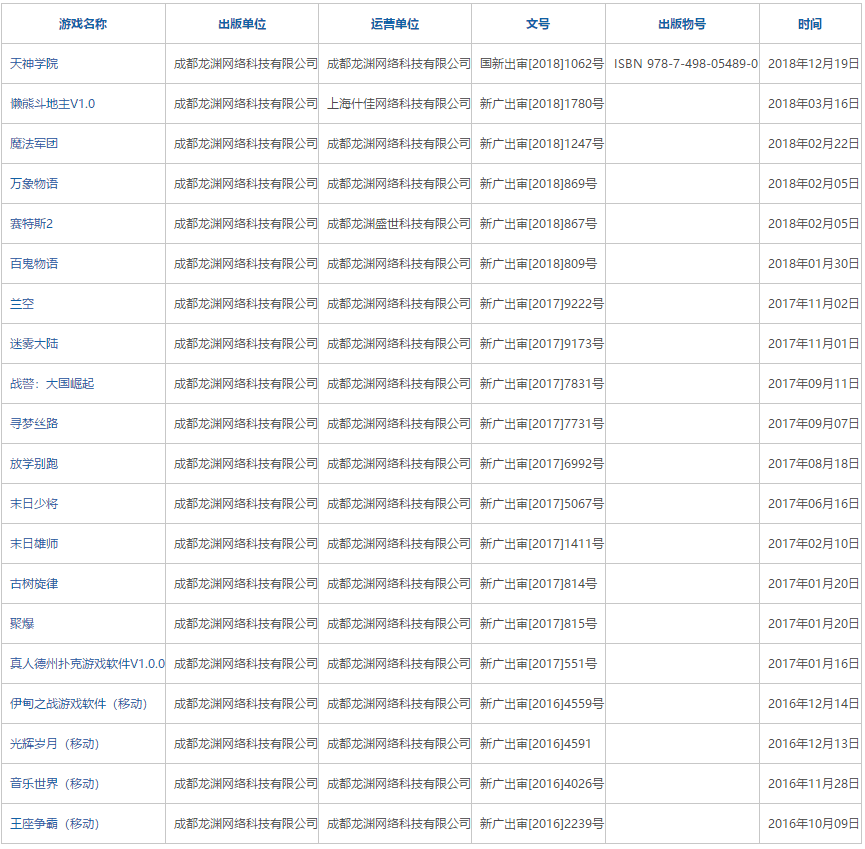Select 新广出审[2018]869号 cell
865x849 pixels.
pyautogui.click(x=538, y=184)
